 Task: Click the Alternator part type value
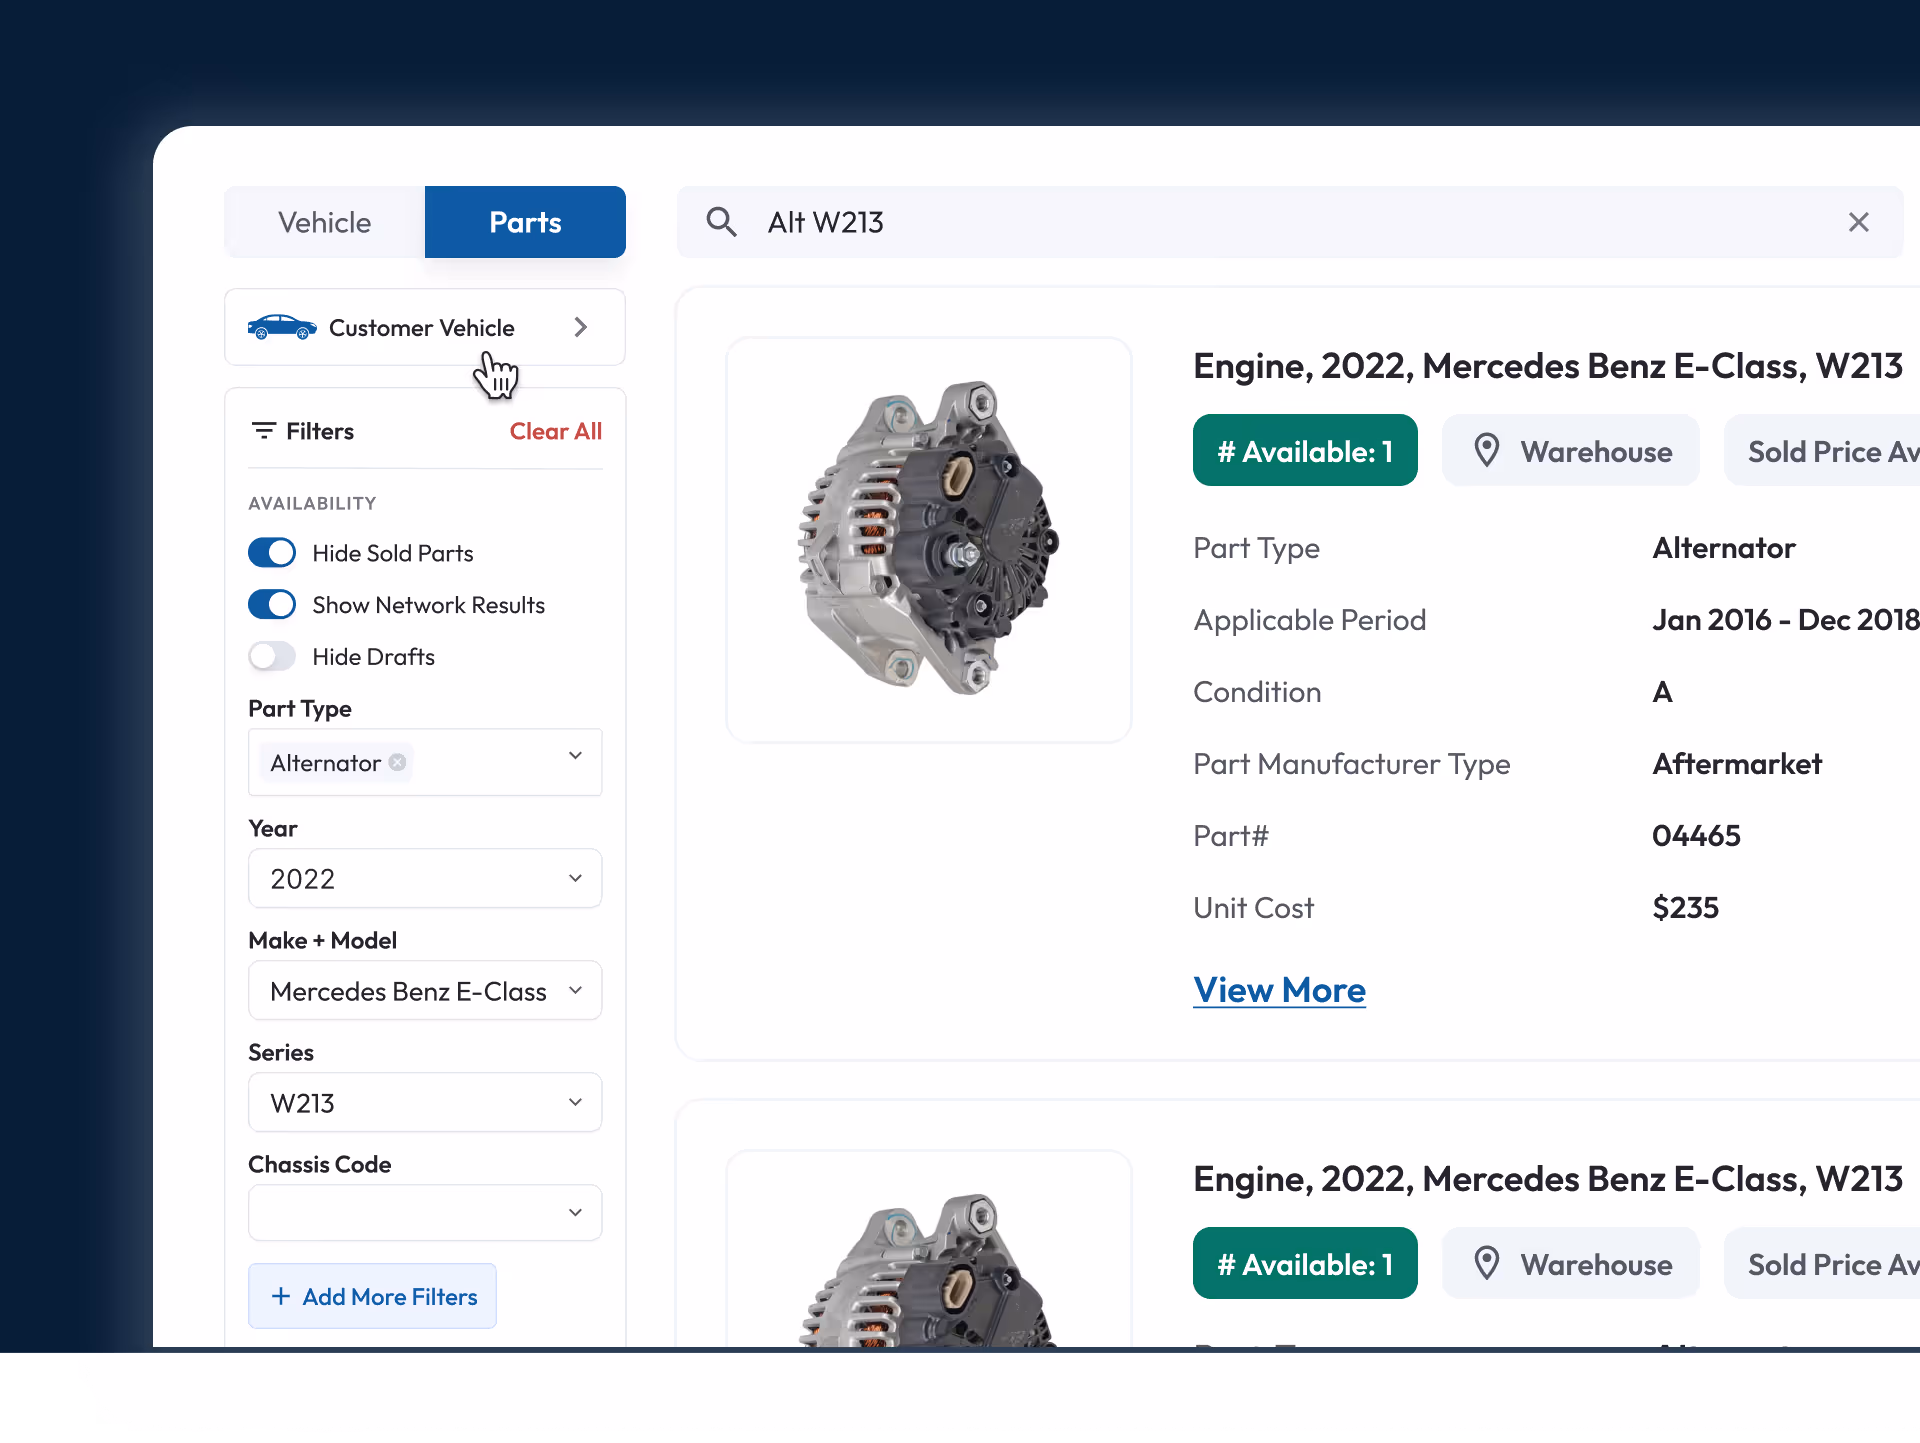coord(1724,548)
